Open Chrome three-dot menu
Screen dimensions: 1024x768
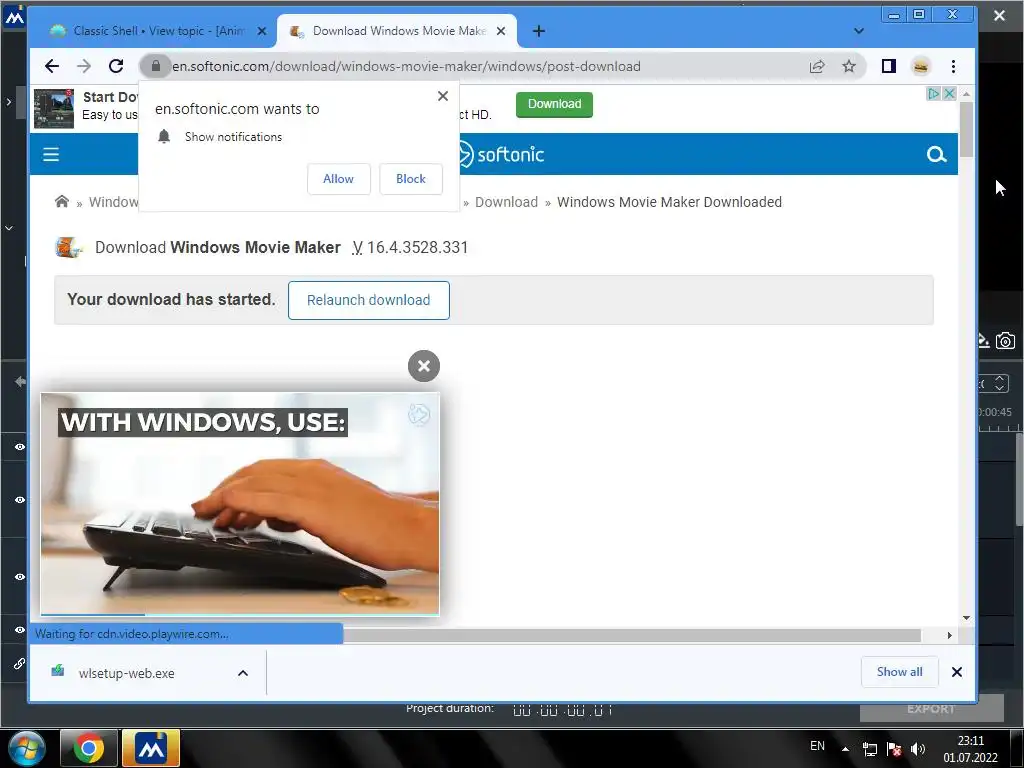point(953,66)
